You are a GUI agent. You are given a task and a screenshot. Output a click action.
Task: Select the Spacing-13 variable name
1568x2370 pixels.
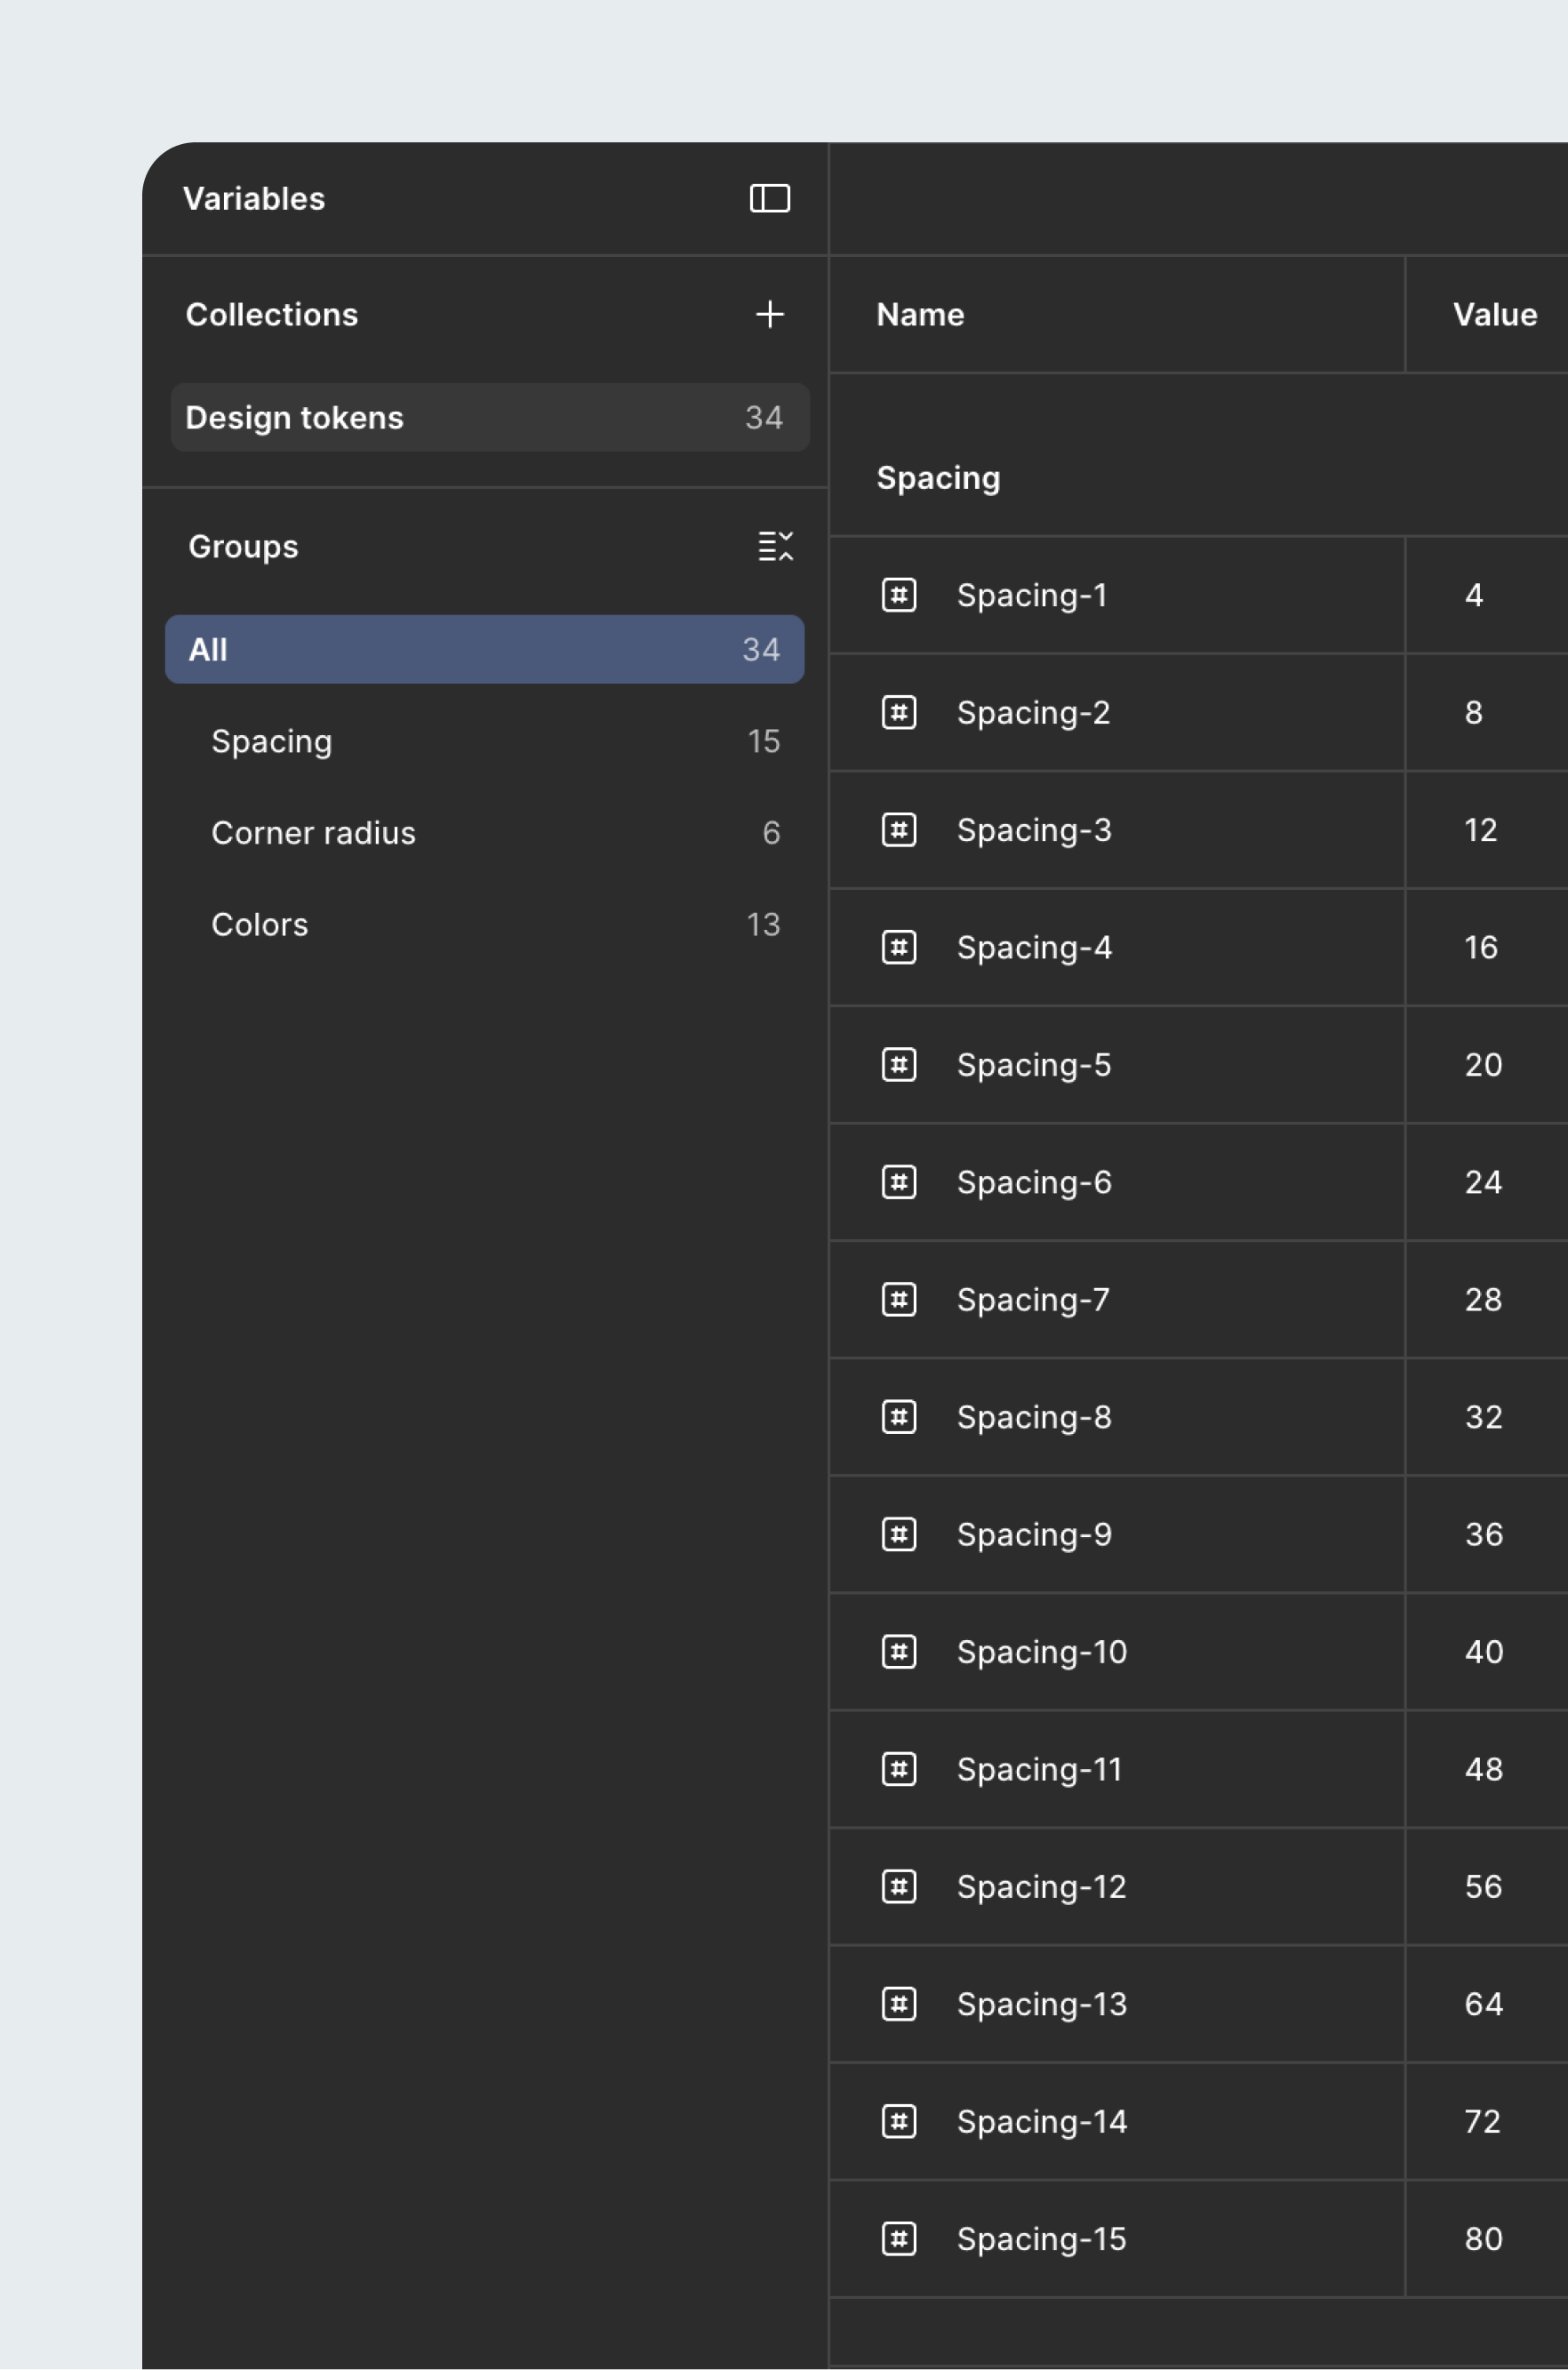[1042, 2004]
